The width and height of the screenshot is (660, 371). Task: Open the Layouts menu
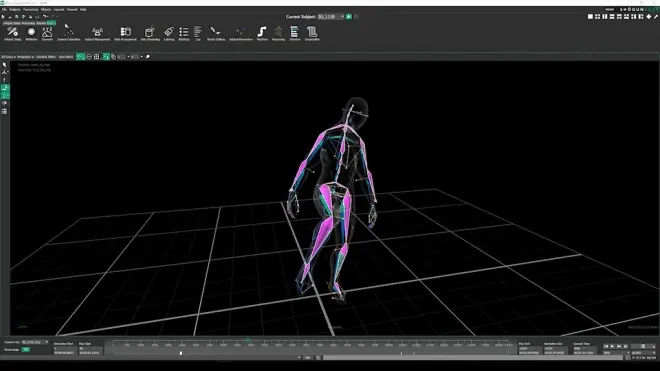coord(59,9)
